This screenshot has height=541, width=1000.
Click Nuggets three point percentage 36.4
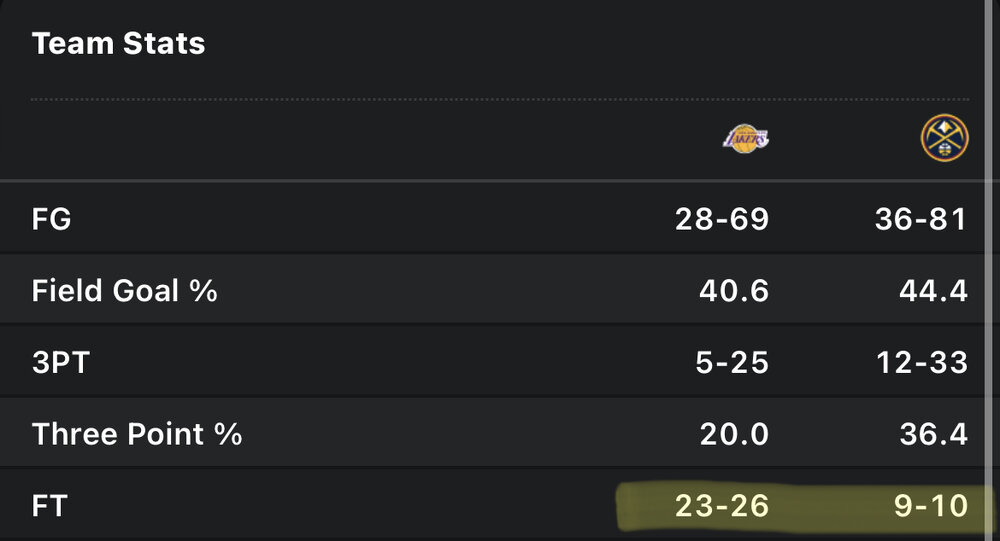click(934, 434)
